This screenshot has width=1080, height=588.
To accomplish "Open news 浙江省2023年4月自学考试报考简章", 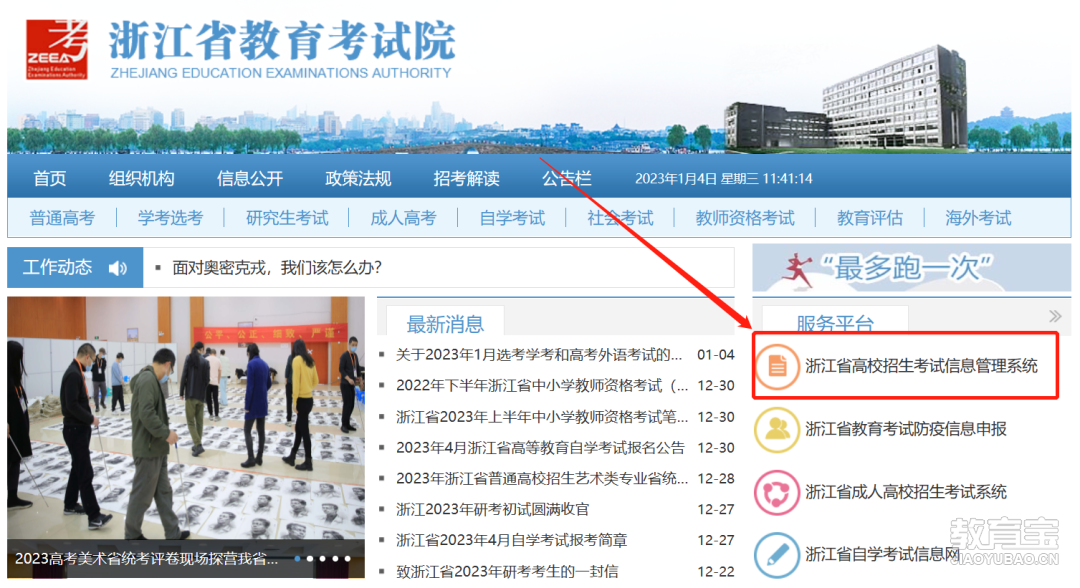I will [511, 540].
